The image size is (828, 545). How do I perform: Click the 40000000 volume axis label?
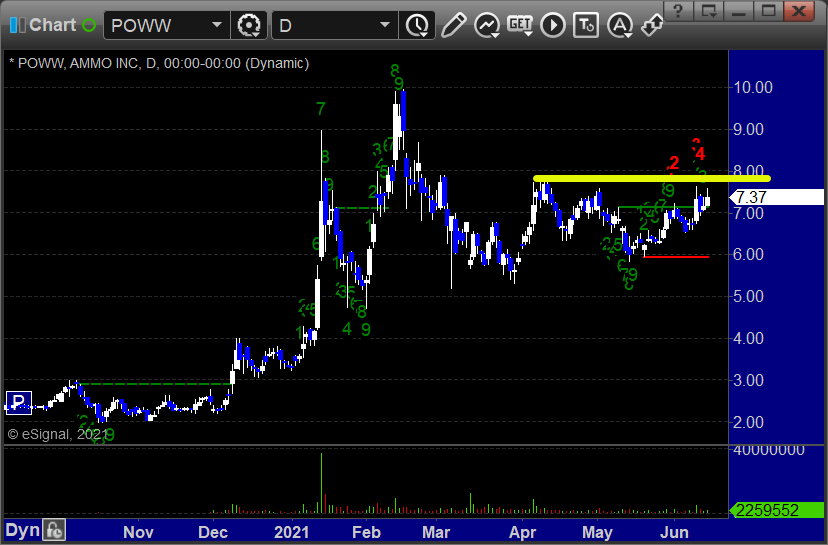tap(769, 450)
